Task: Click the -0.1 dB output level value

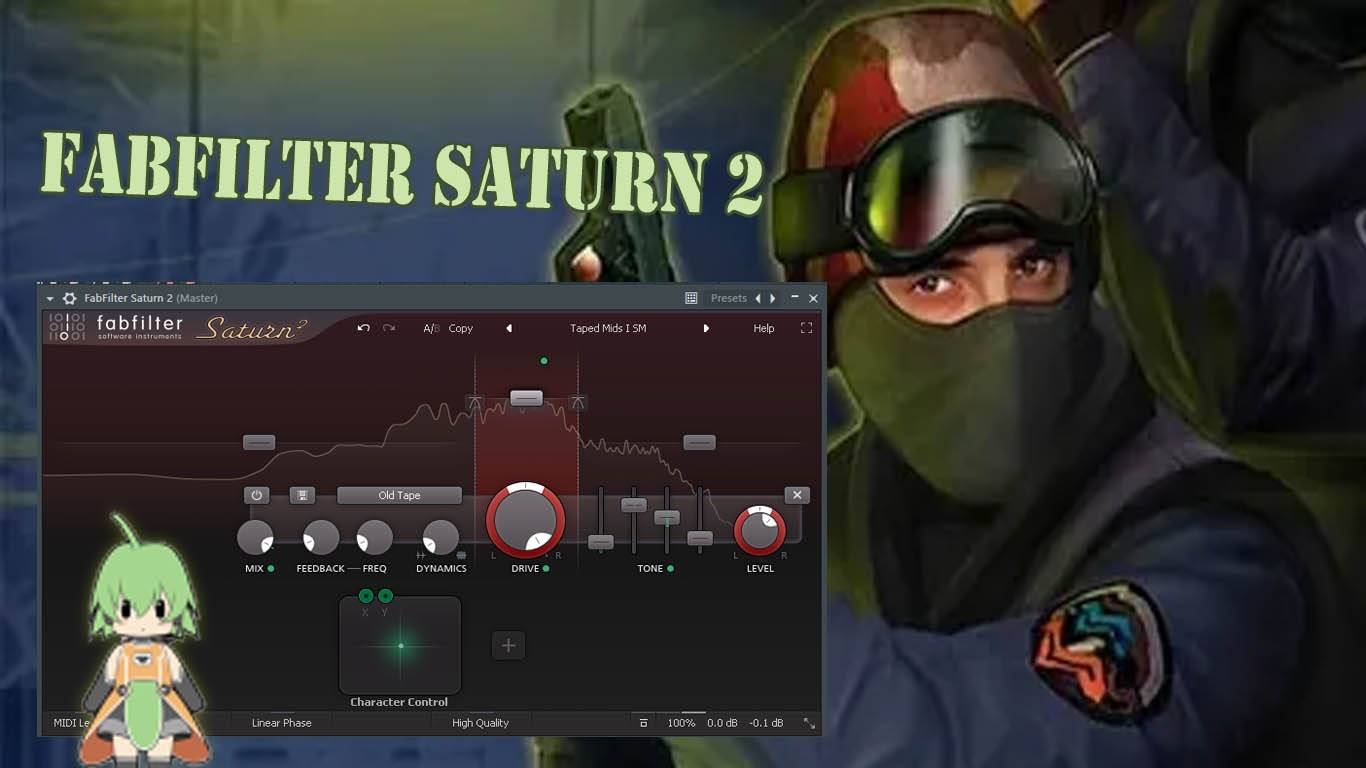Action: [767, 723]
